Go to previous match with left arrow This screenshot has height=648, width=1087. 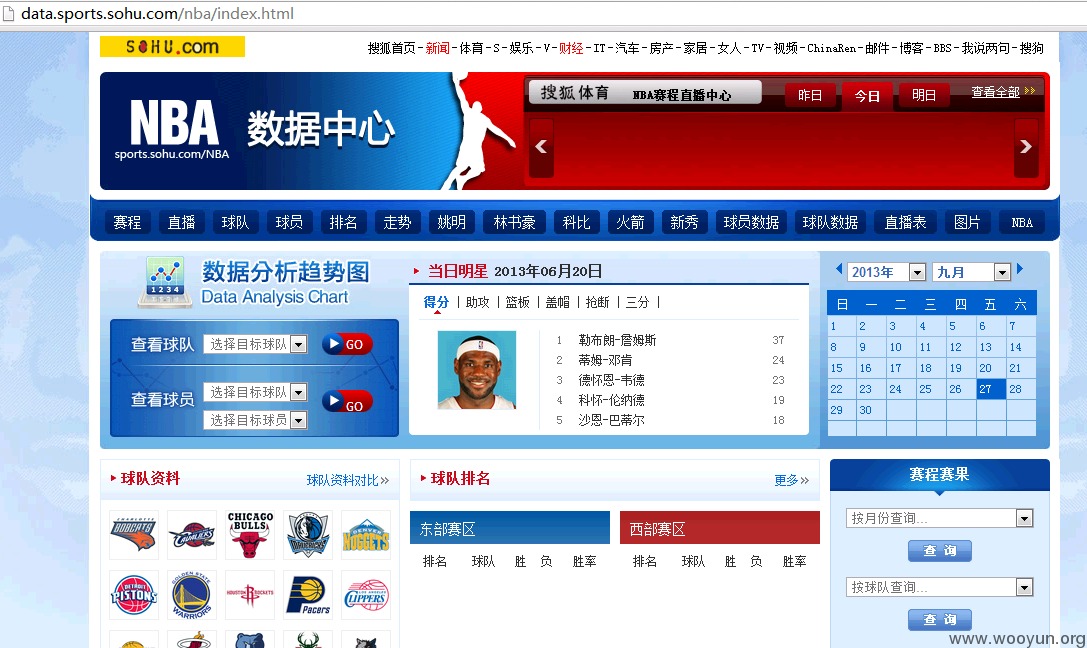tap(541, 147)
